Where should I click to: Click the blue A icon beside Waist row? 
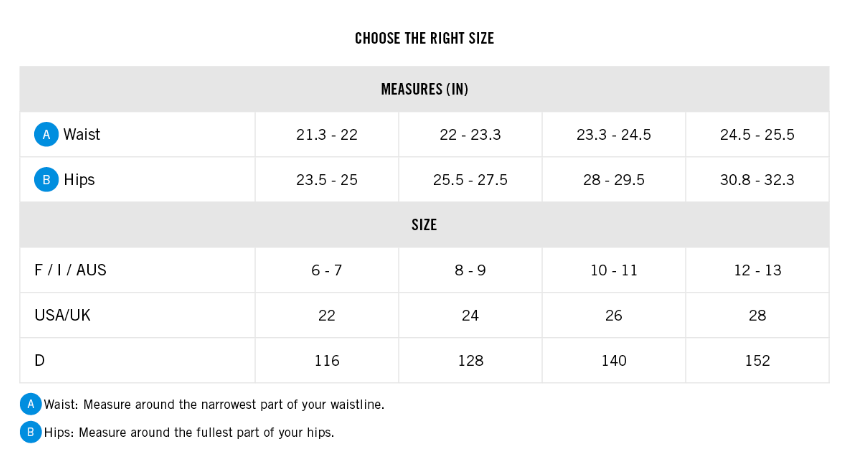click(46, 134)
